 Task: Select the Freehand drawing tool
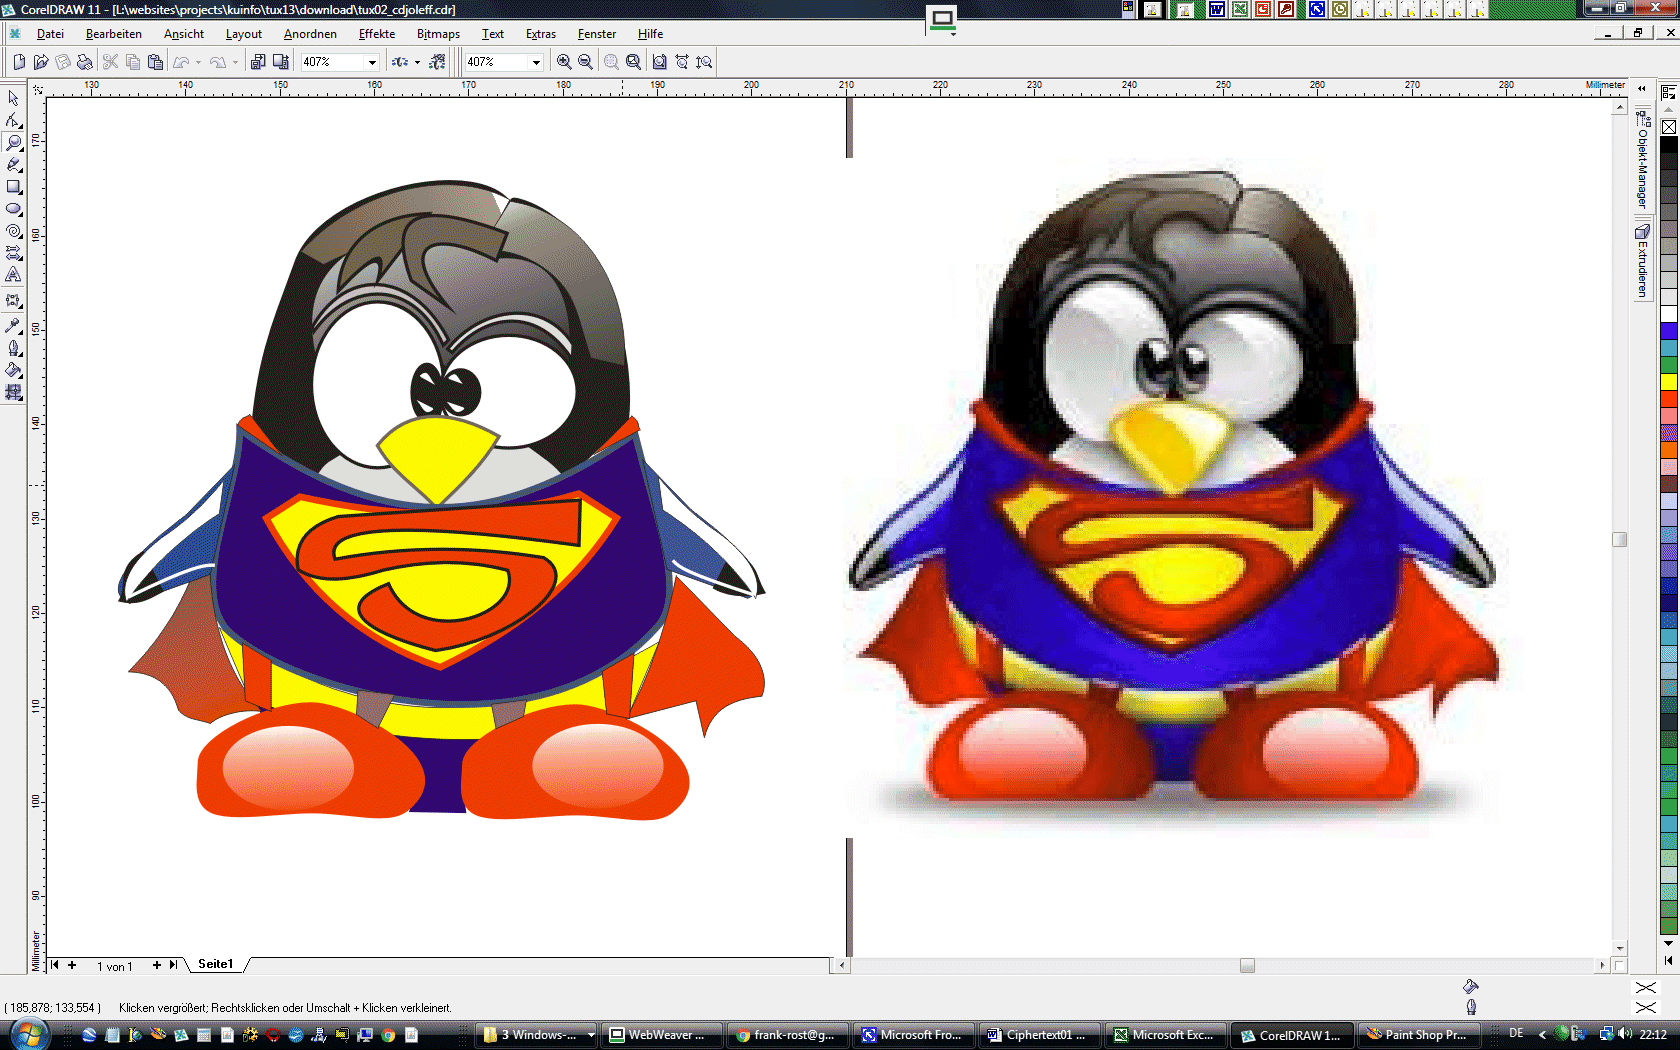(13, 164)
